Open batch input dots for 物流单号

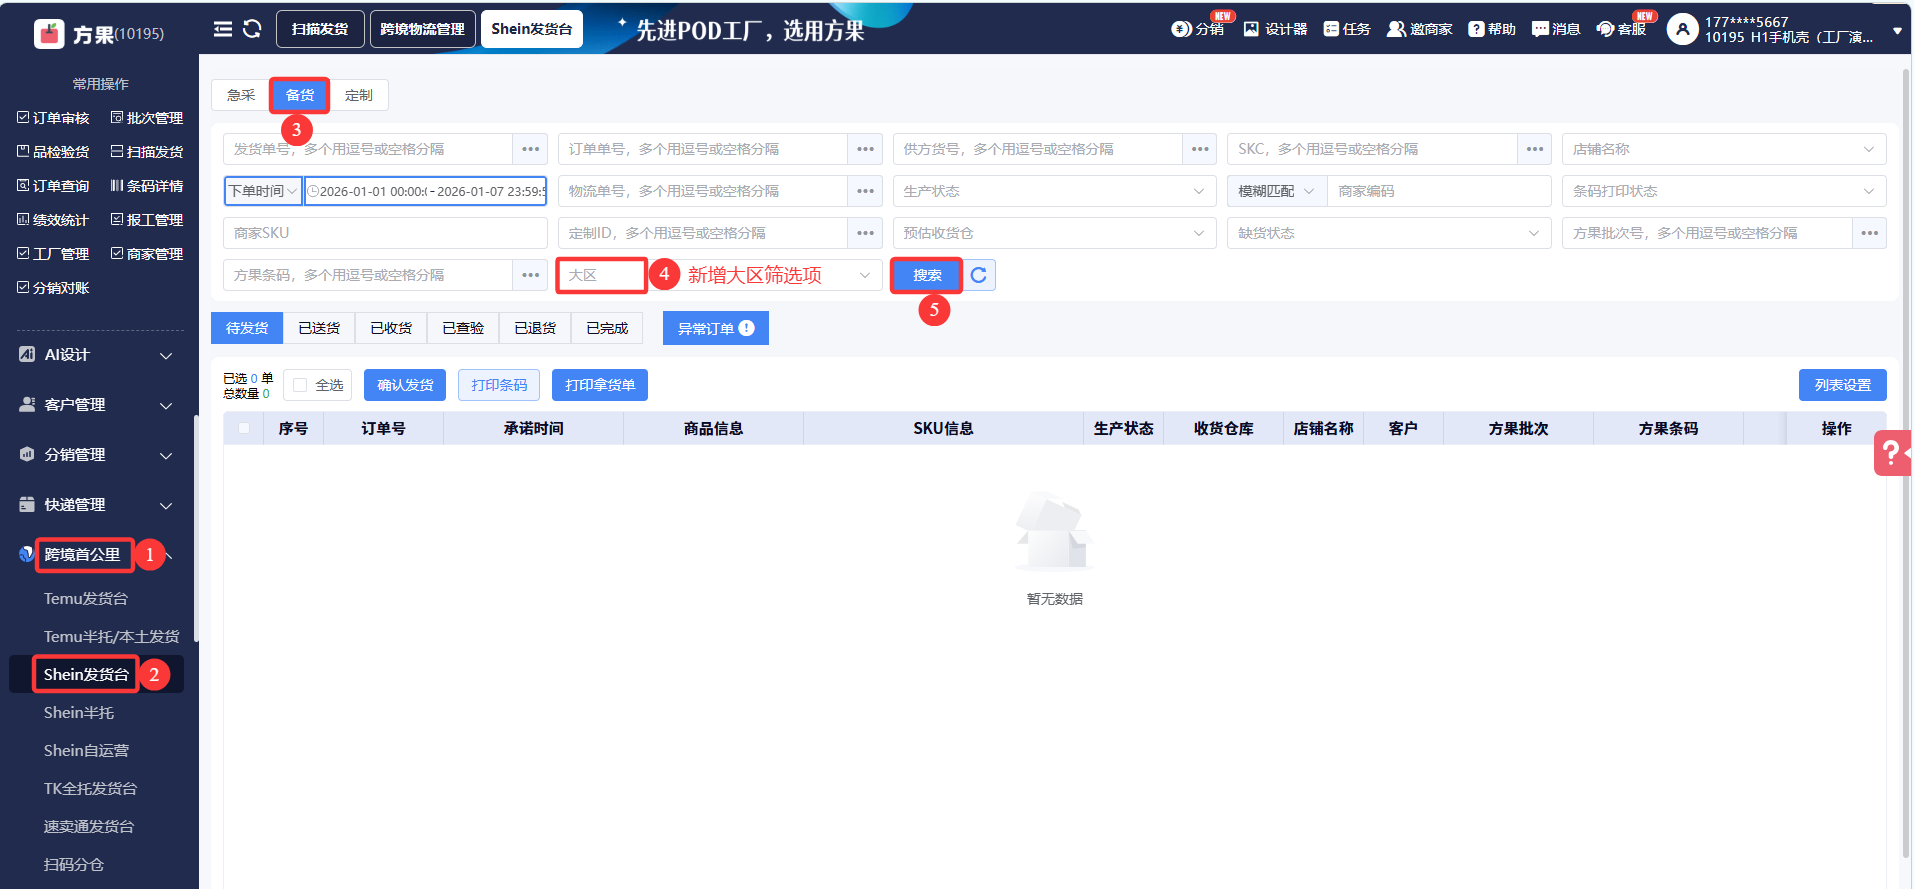(865, 191)
